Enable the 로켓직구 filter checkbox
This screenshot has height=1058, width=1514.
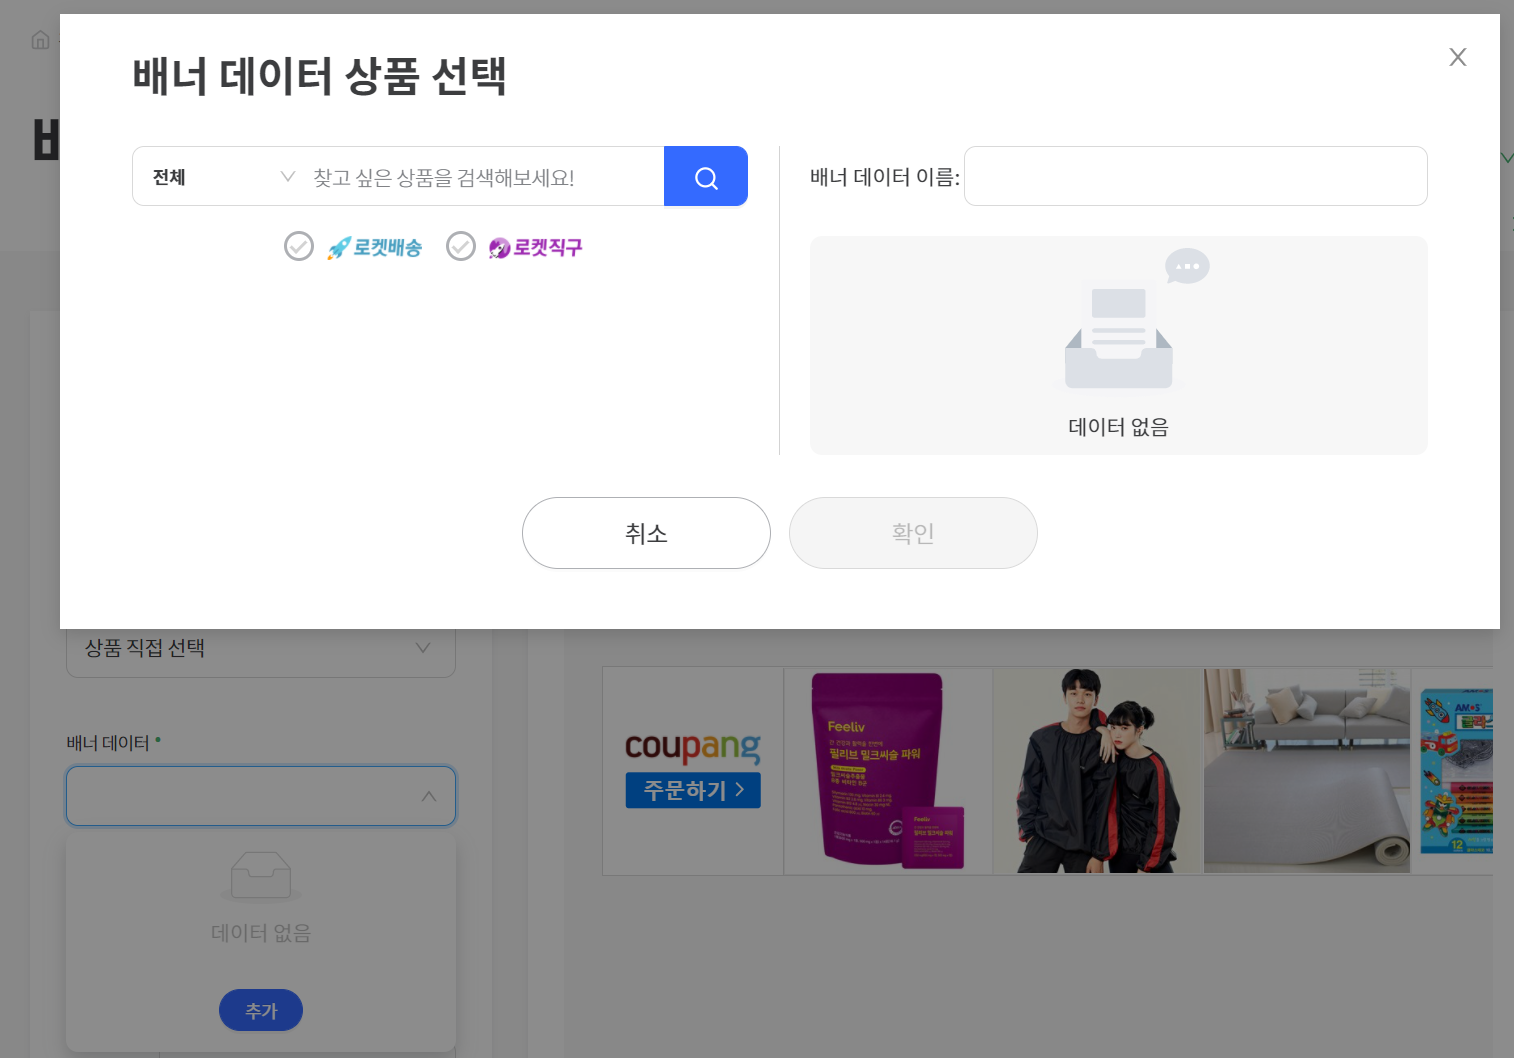click(461, 246)
